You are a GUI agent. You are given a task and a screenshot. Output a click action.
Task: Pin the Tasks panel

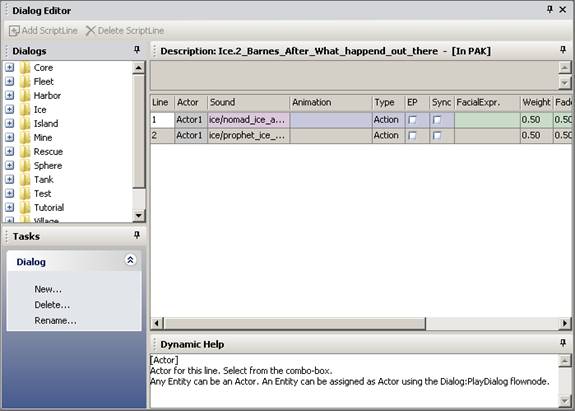137,235
